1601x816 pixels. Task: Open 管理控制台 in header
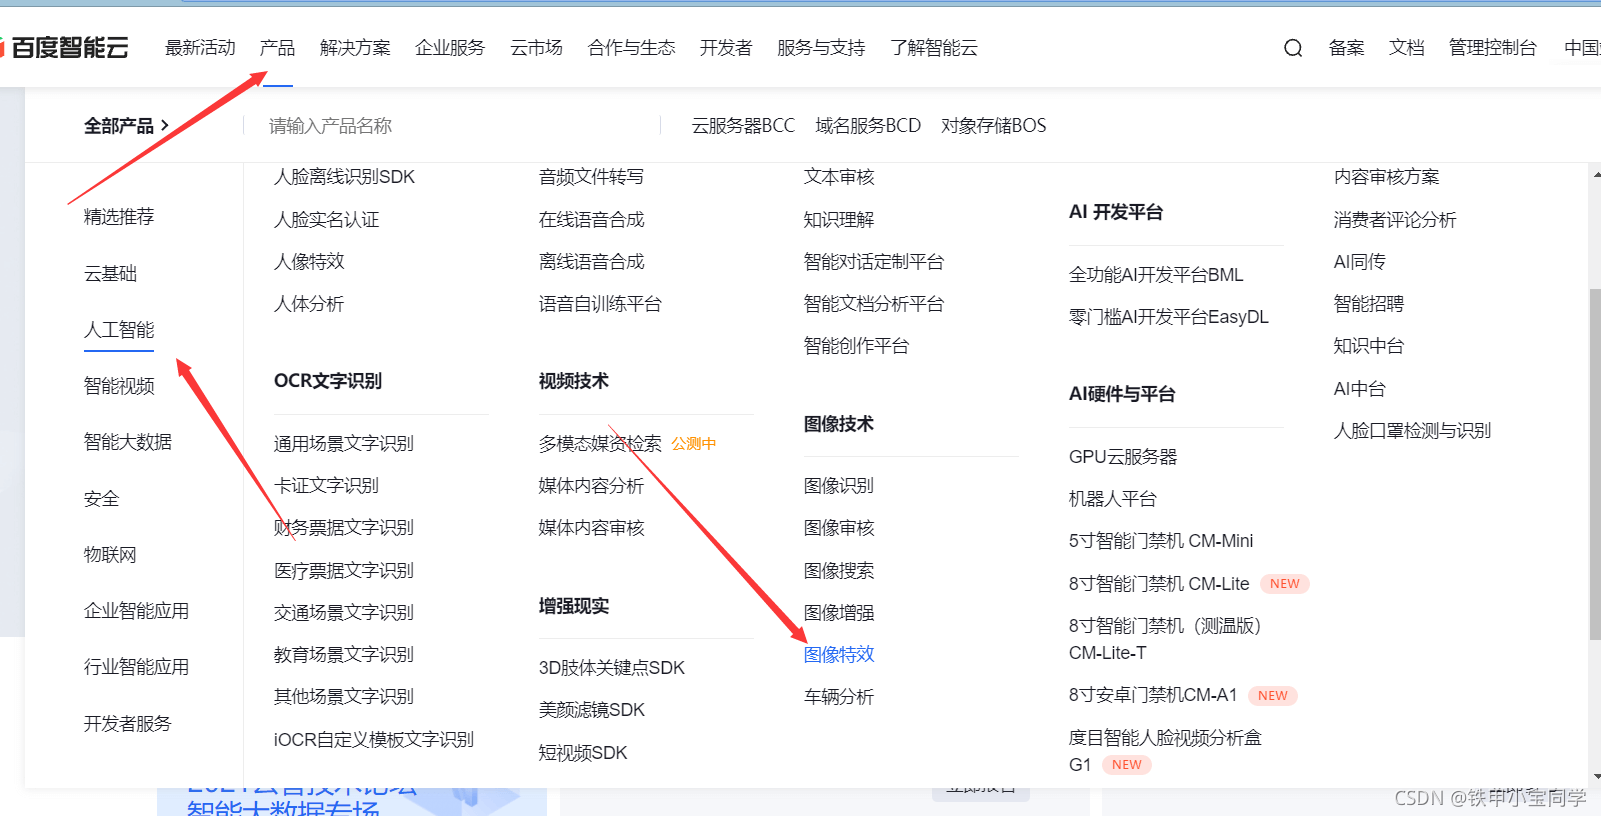tap(1492, 48)
